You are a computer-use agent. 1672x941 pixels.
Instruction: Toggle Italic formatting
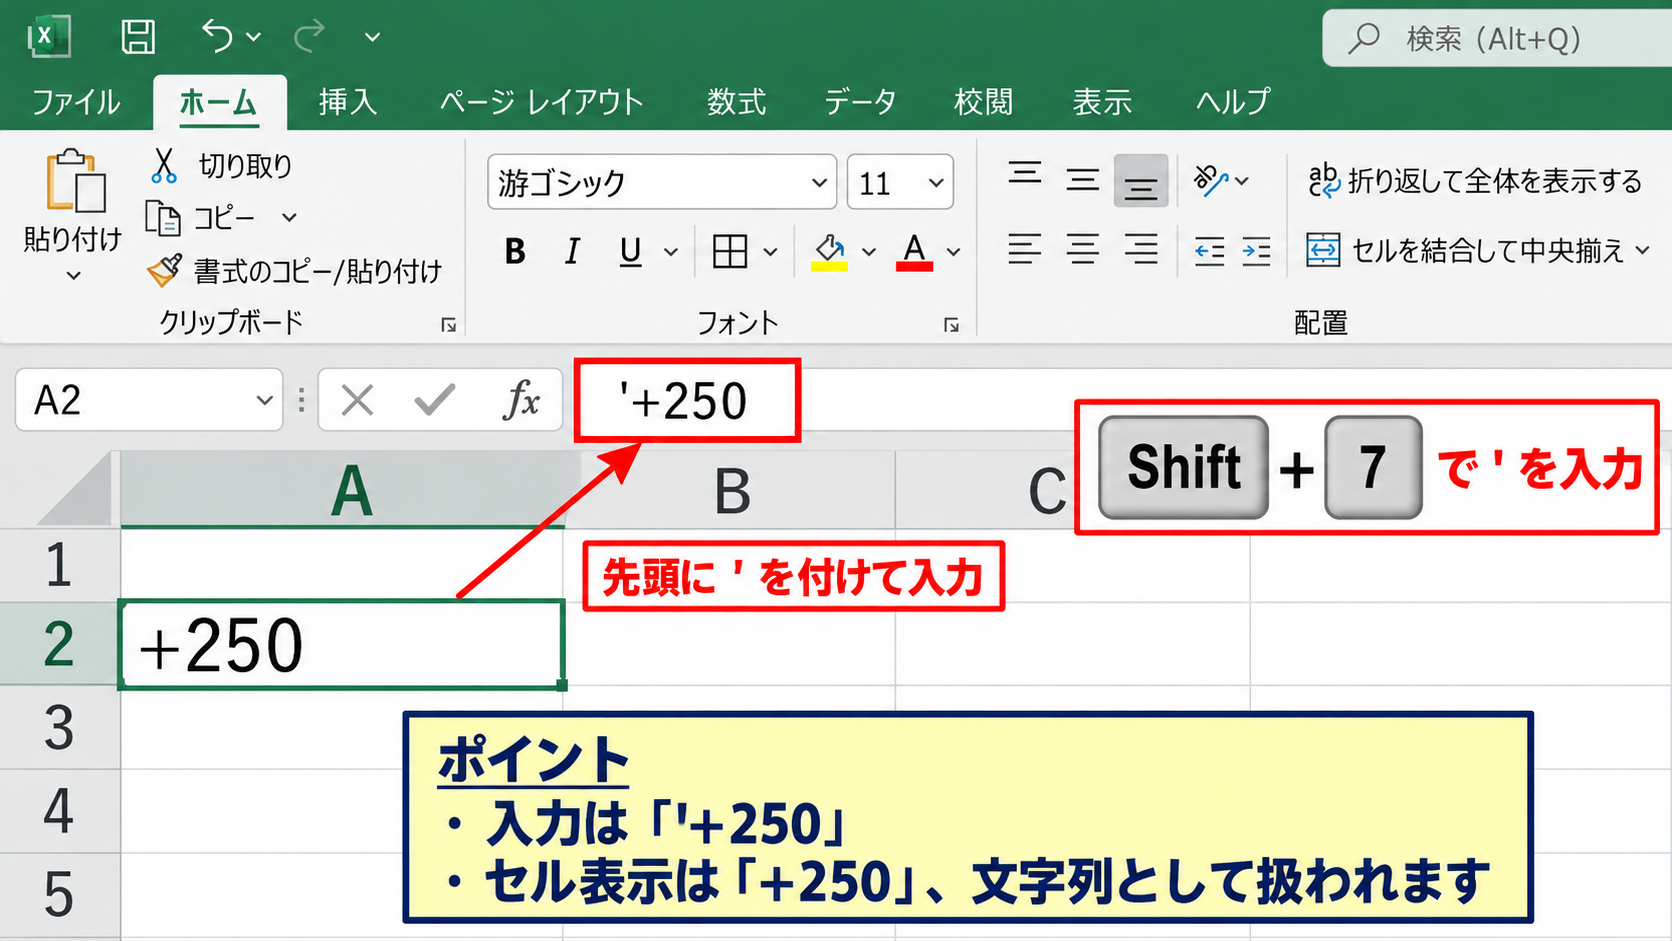572,252
